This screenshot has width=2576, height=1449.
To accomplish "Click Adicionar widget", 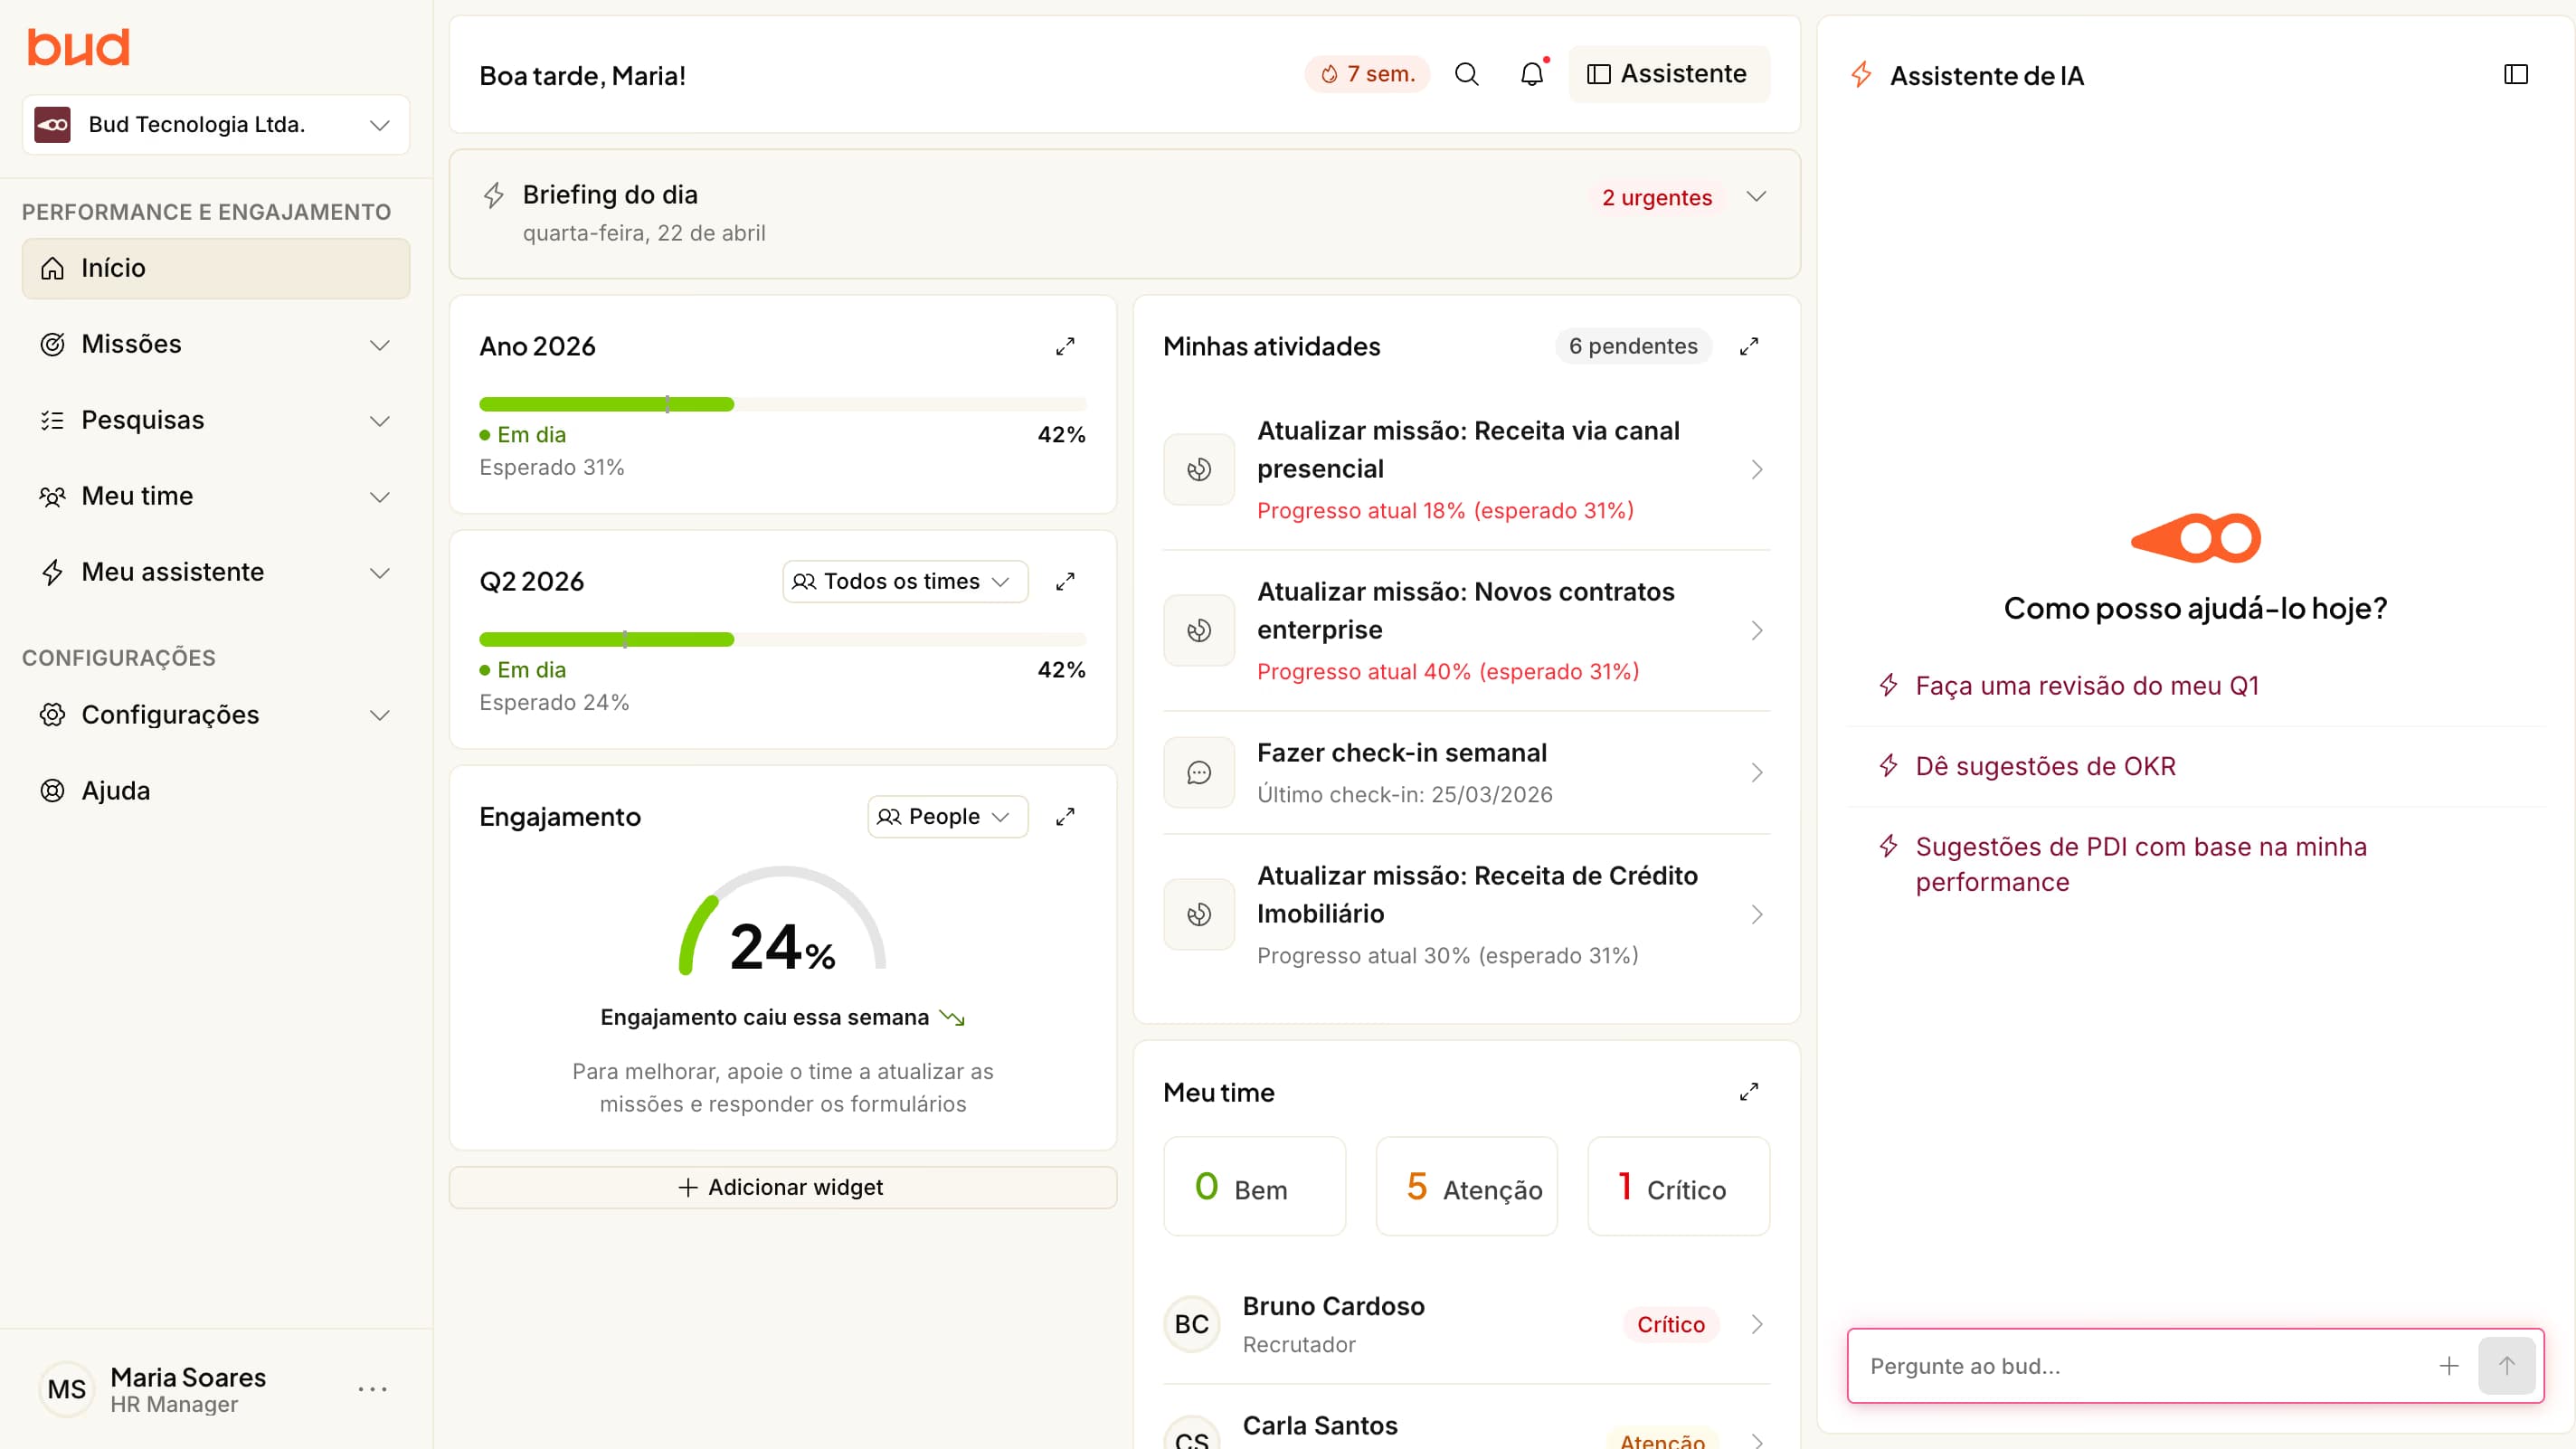I will 782,1187.
